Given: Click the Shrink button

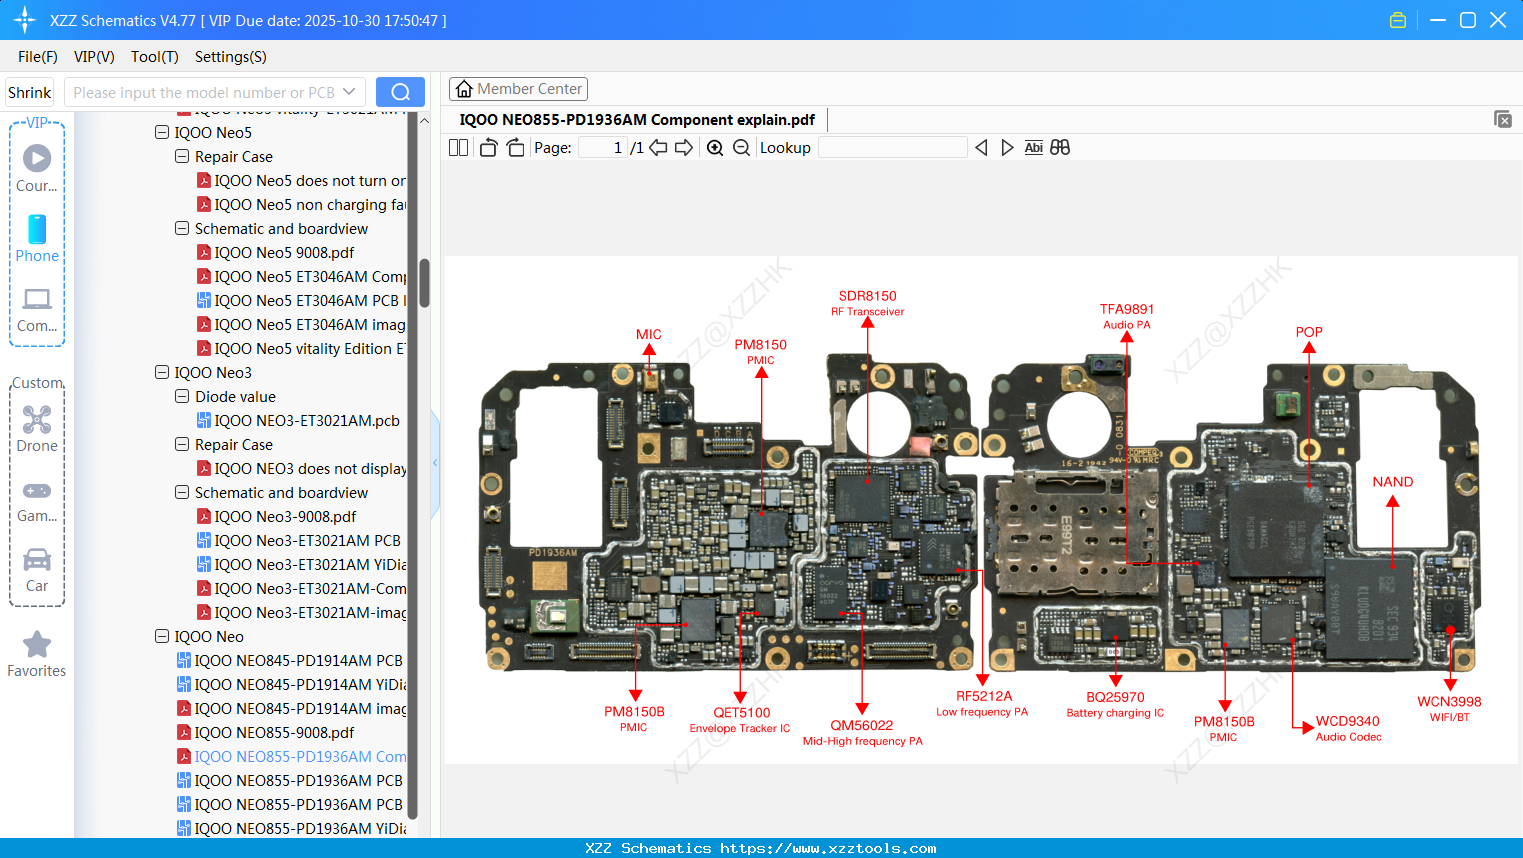Looking at the screenshot, I should [x=29, y=91].
